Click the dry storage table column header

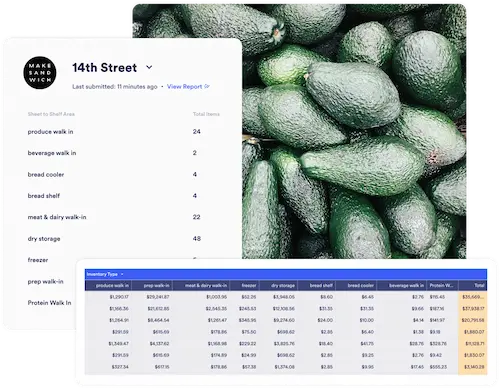(279, 286)
